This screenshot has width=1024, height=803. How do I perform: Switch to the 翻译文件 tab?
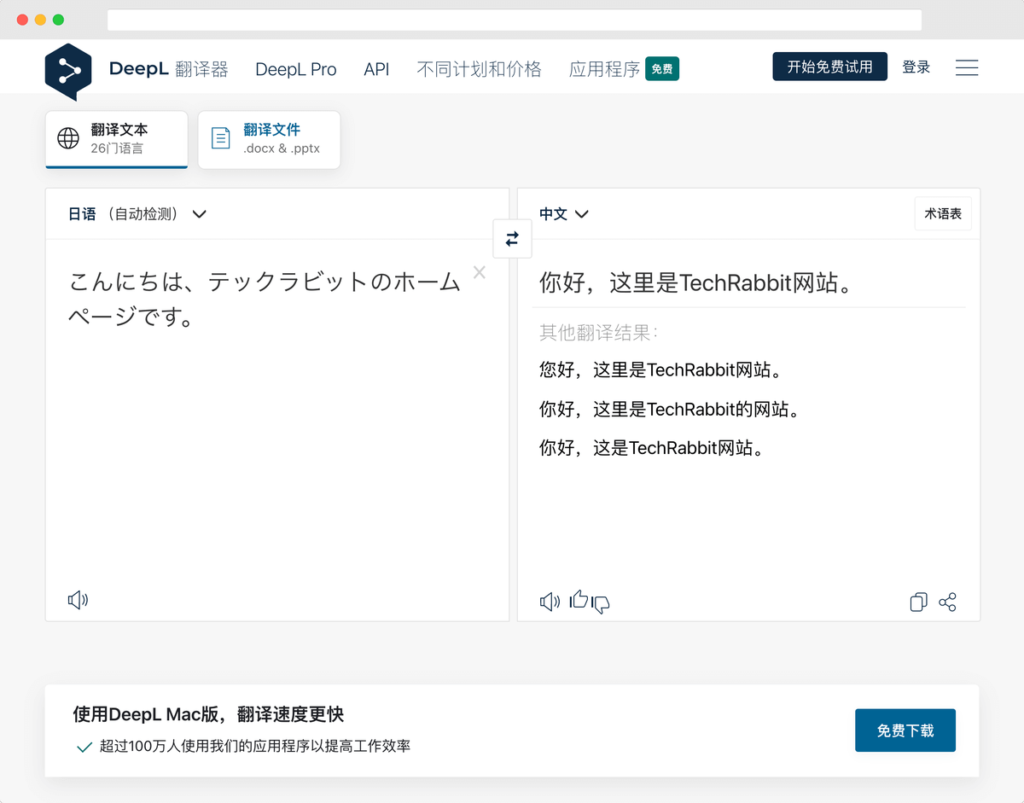(269, 139)
